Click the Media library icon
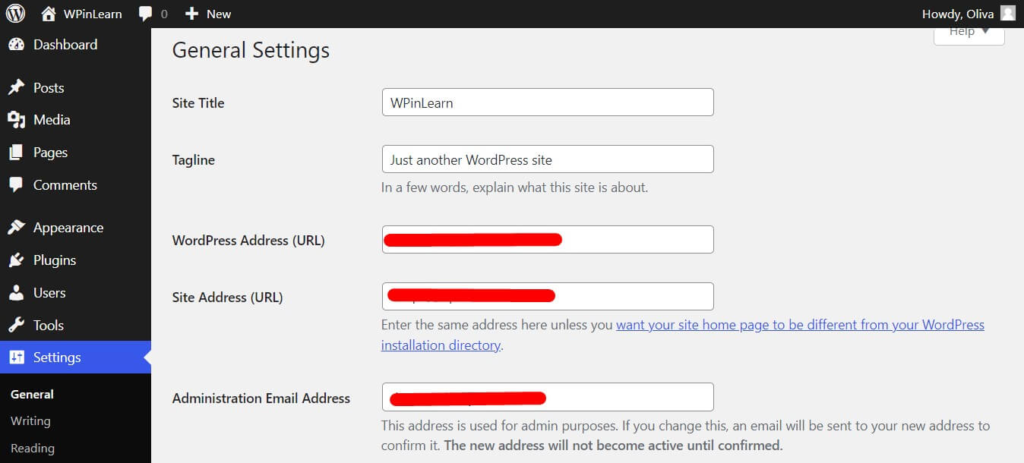The width and height of the screenshot is (1024, 463). coord(16,120)
